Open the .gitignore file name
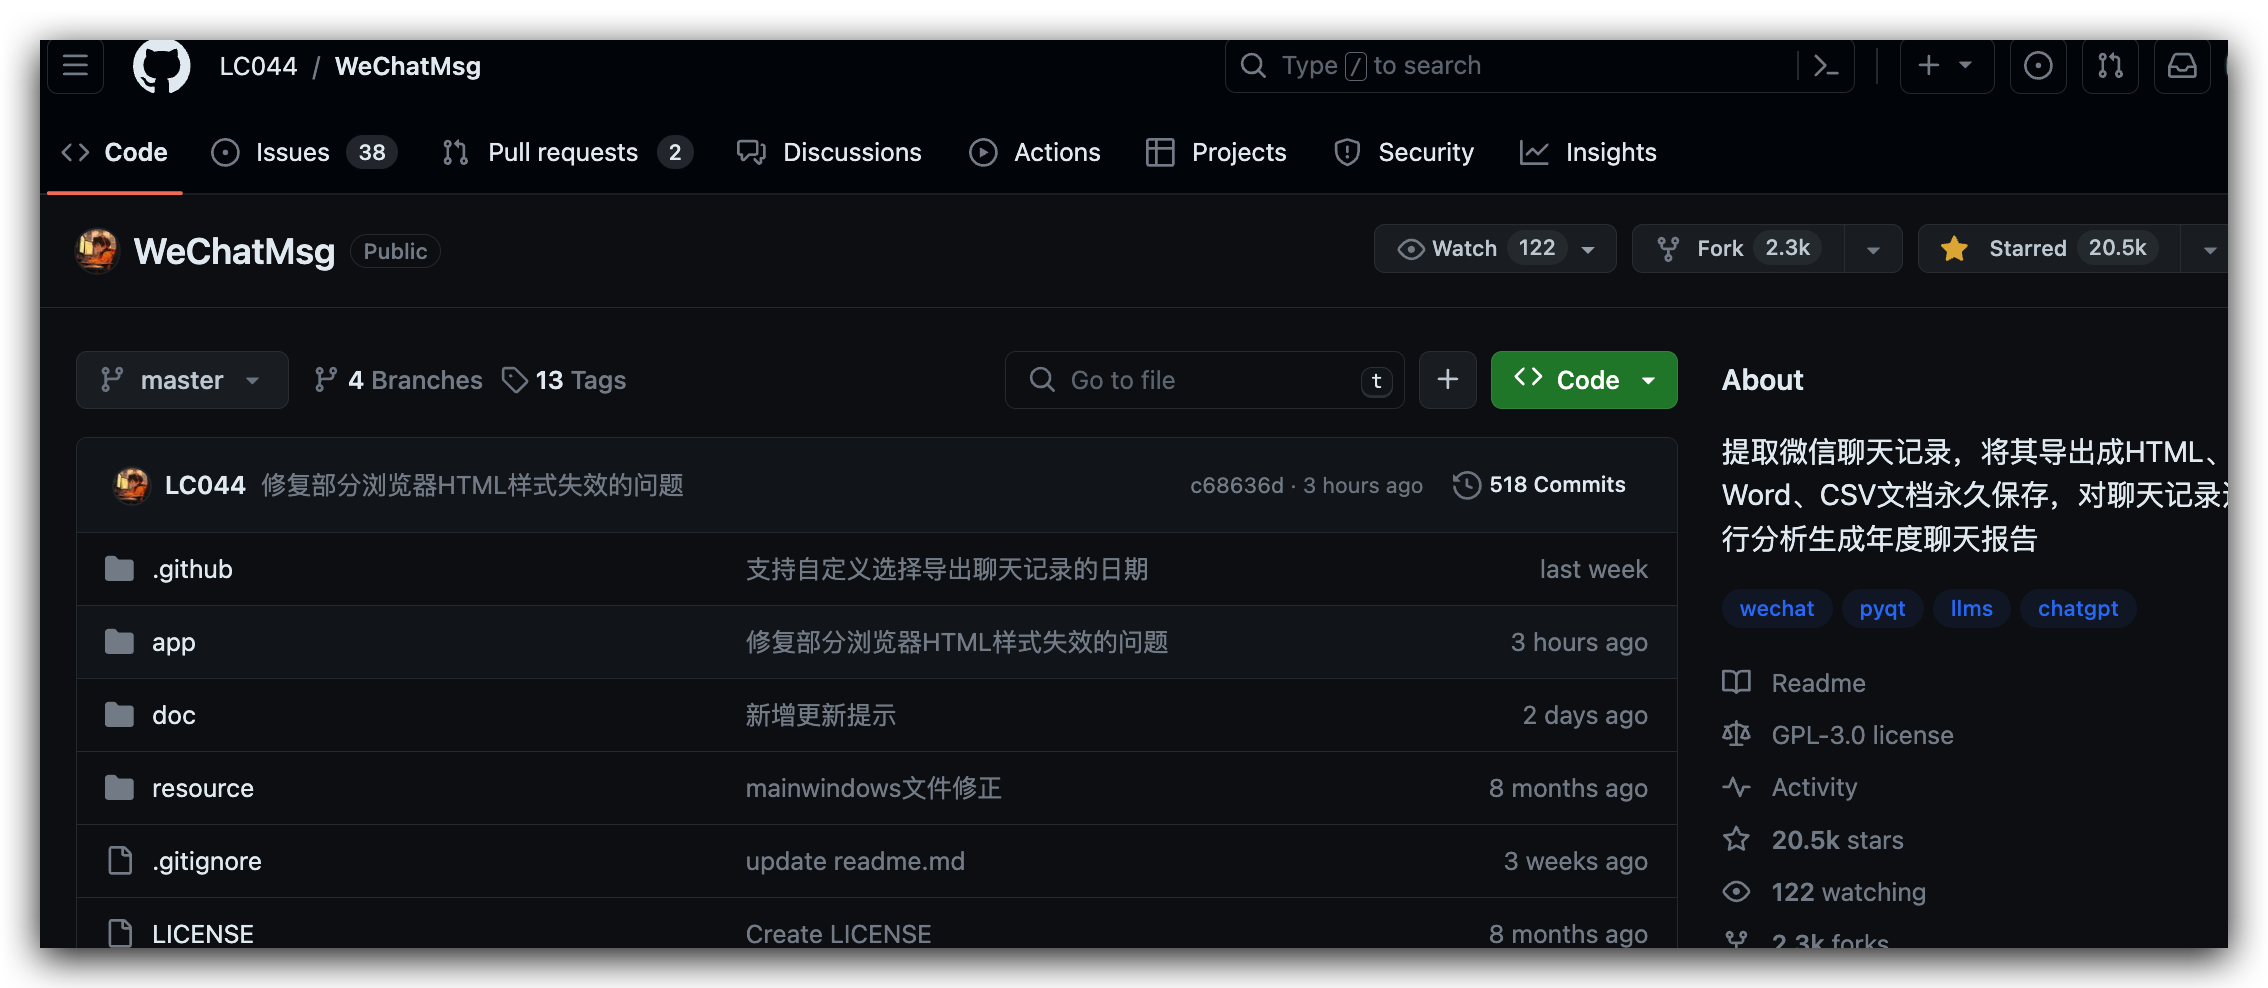The image size is (2268, 988). pyautogui.click(x=206, y=861)
